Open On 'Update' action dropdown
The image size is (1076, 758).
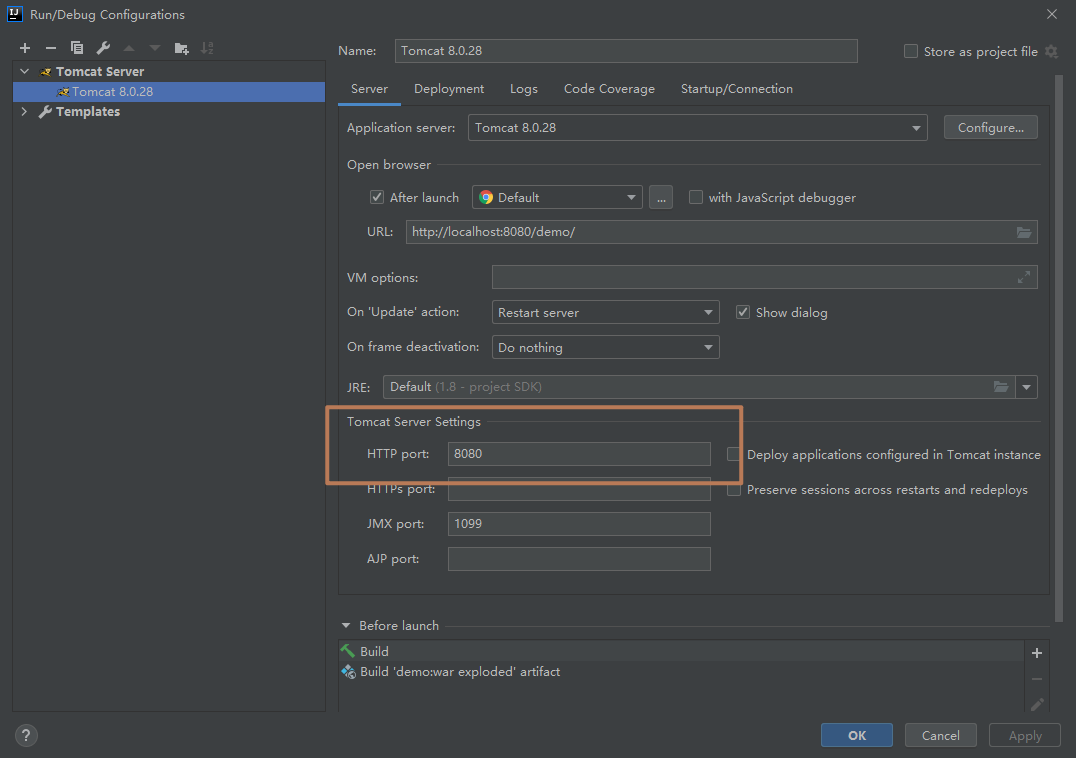coord(605,312)
